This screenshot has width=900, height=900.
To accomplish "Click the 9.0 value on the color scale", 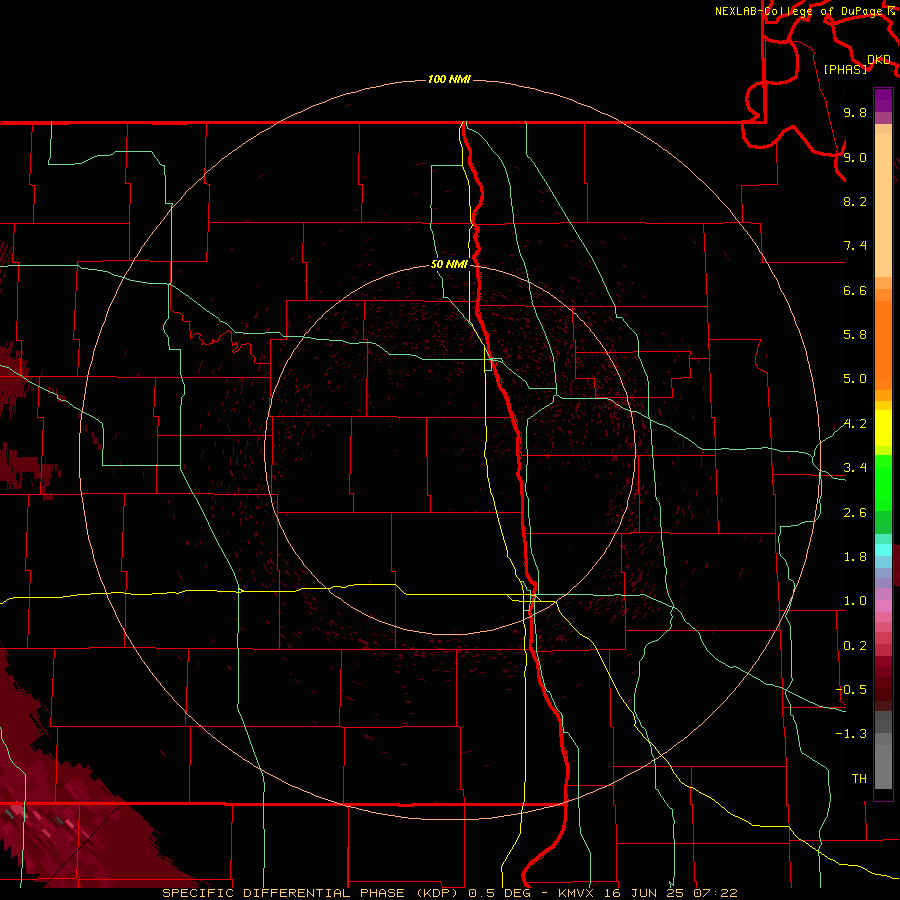I will point(855,157).
